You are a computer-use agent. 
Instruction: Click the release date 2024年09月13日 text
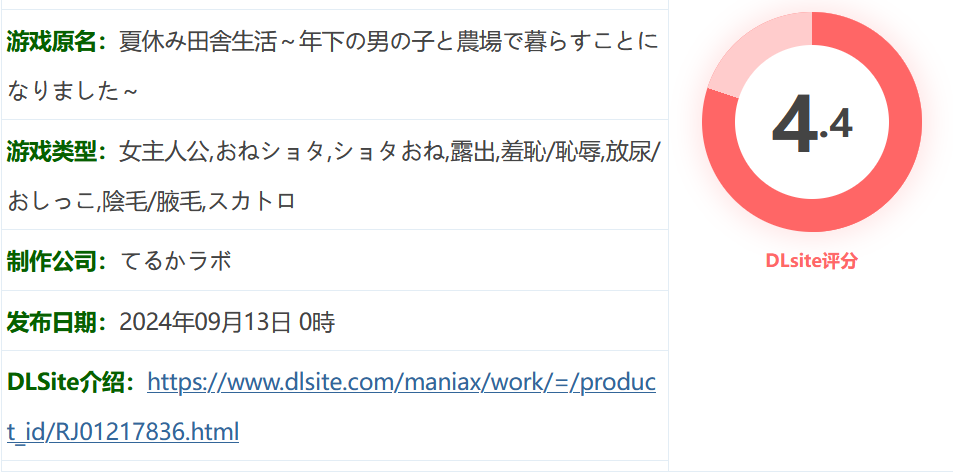205,323
